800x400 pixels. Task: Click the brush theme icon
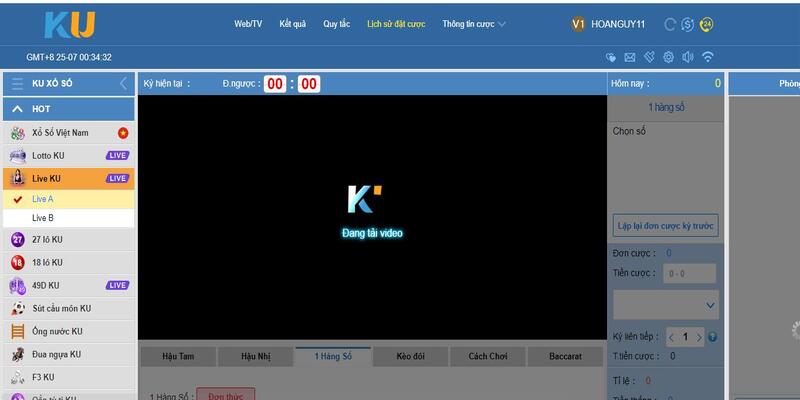coord(649,57)
